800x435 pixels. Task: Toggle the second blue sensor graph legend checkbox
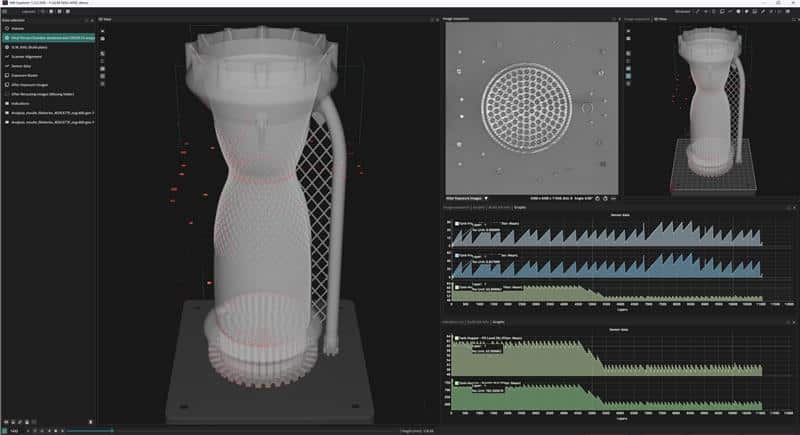(457, 255)
